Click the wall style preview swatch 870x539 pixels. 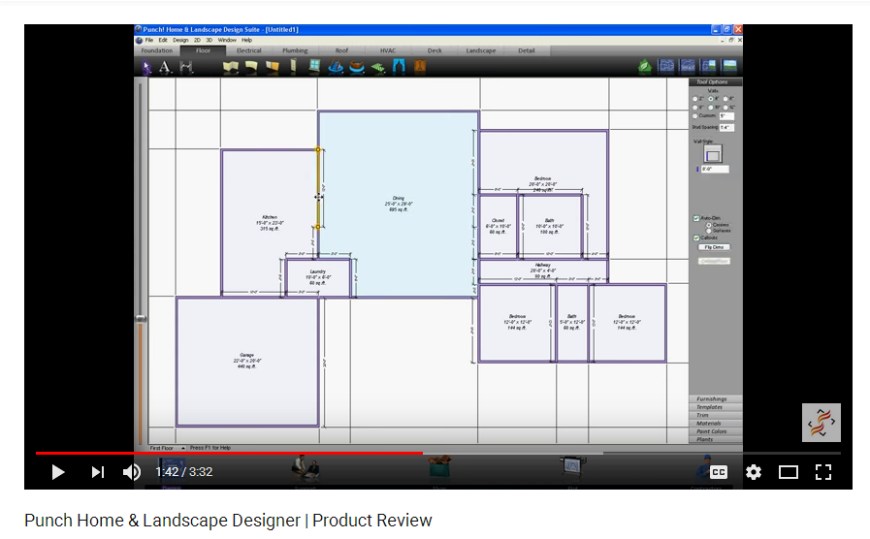[713, 154]
